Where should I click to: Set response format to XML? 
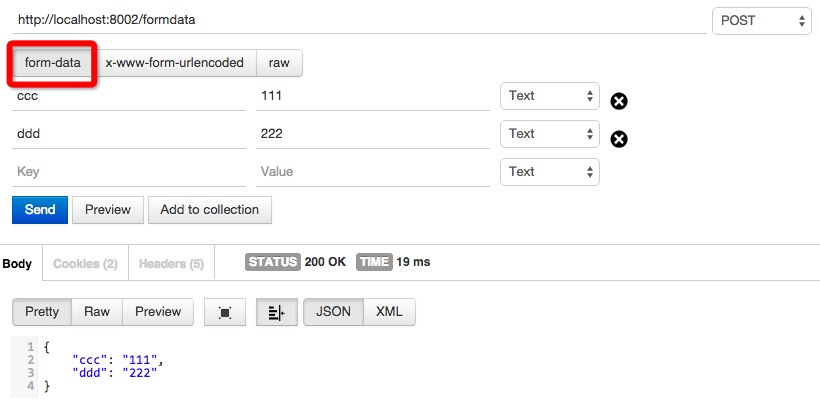coord(389,312)
